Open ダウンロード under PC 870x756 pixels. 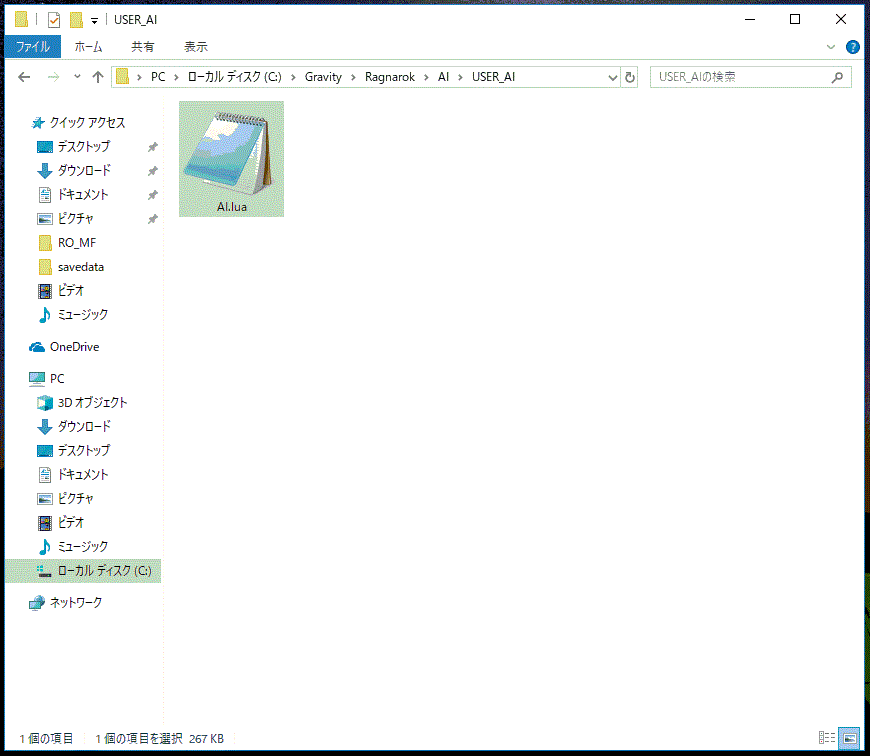tap(84, 427)
